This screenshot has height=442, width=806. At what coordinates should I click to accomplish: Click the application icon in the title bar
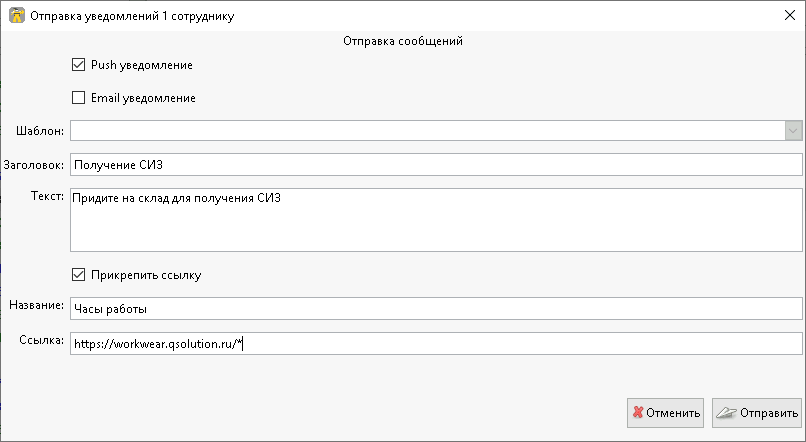coord(16,16)
